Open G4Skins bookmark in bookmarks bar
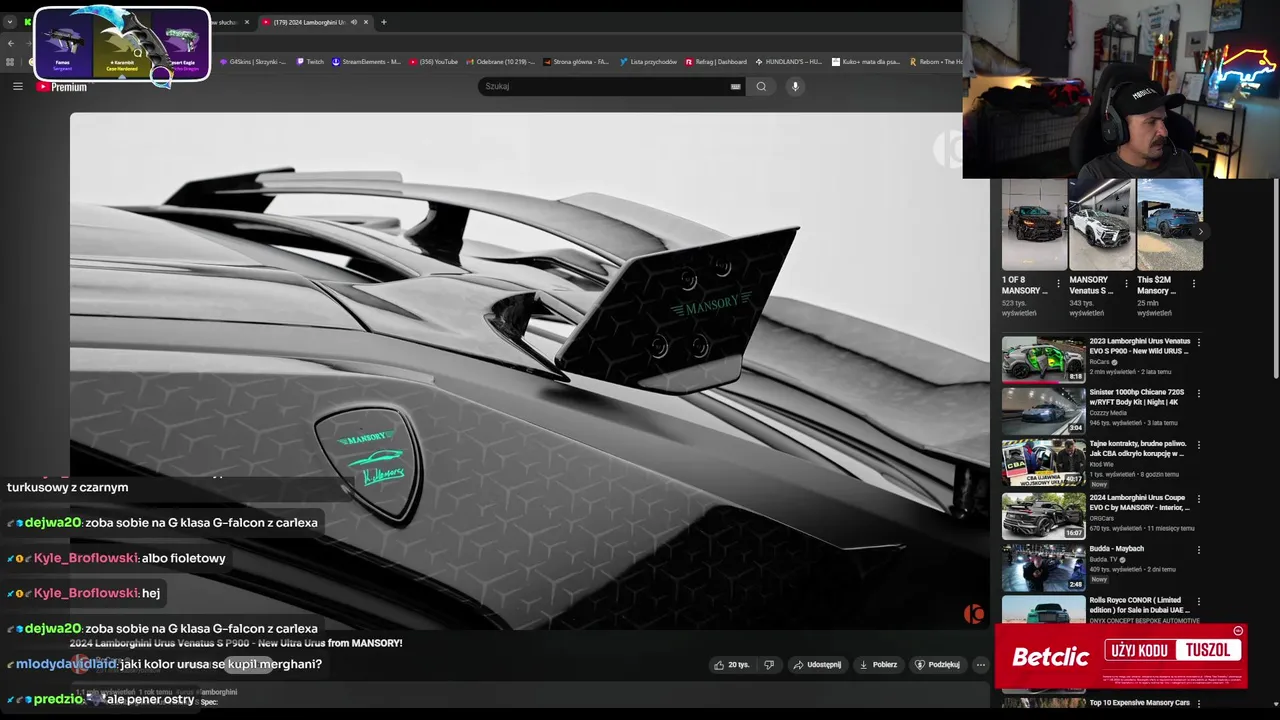The height and width of the screenshot is (720, 1280). point(253,62)
